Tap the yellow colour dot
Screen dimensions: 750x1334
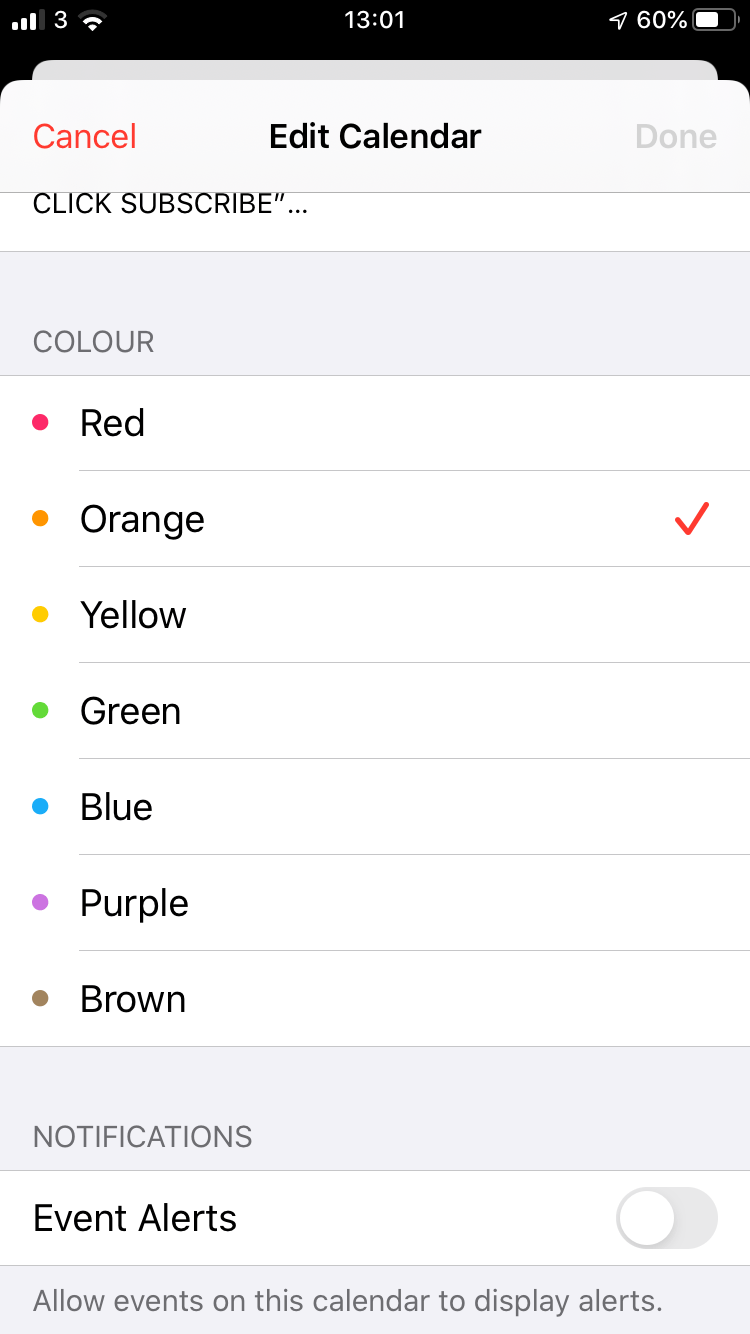click(x=40, y=615)
